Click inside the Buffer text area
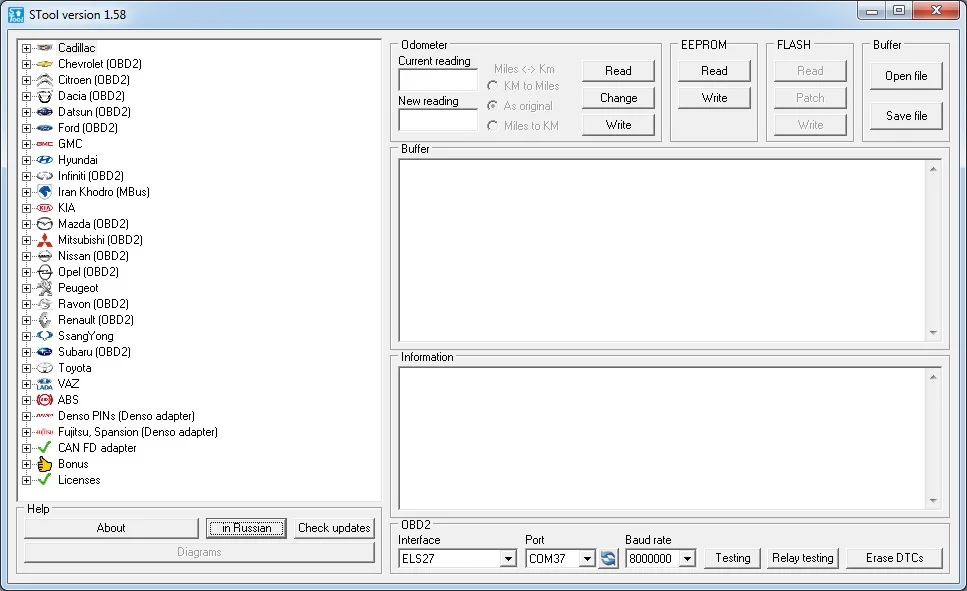 pos(663,250)
